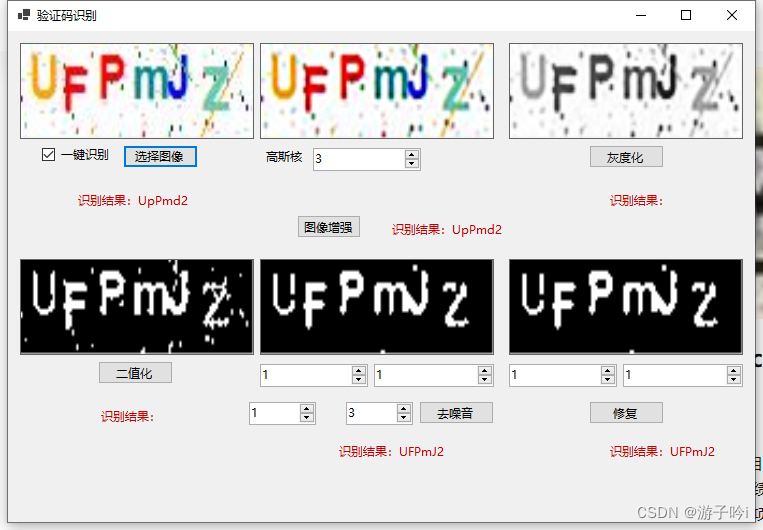
Task: Select the grayscale captcha image above 灰度化
Action: pyautogui.click(x=626, y=91)
